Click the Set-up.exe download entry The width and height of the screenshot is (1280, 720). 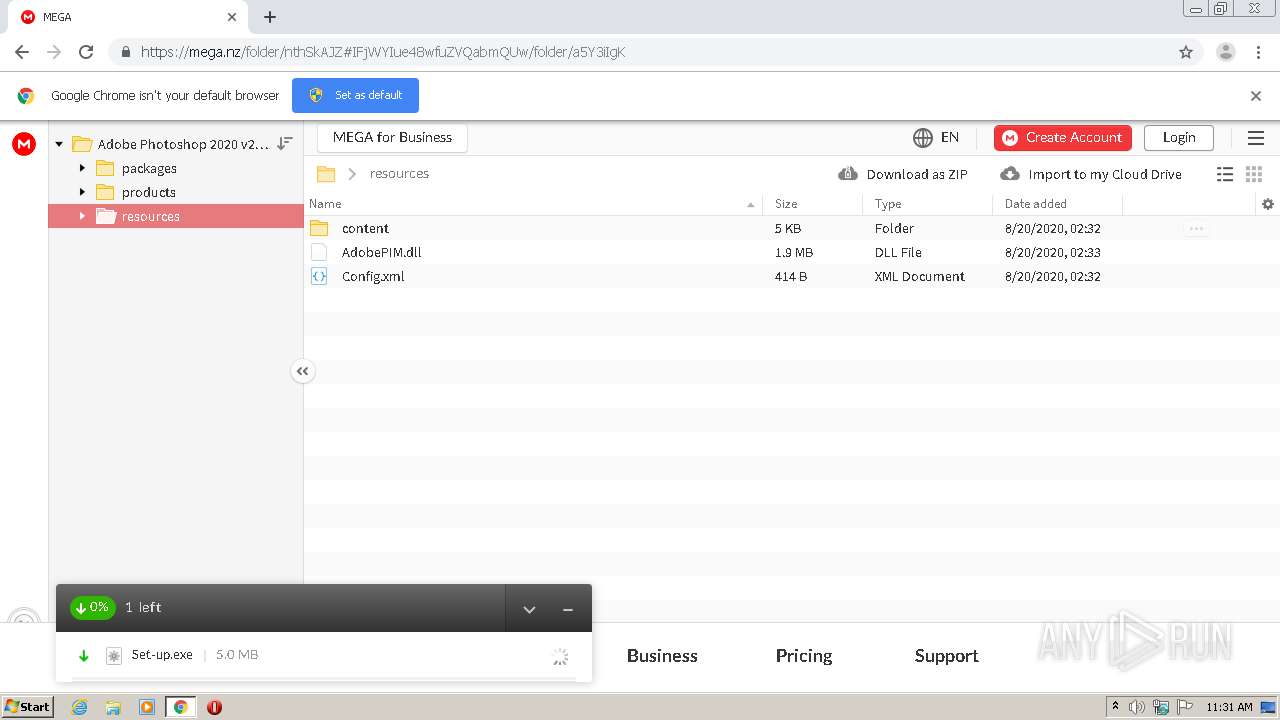pyautogui.click(x=324, y=656)
